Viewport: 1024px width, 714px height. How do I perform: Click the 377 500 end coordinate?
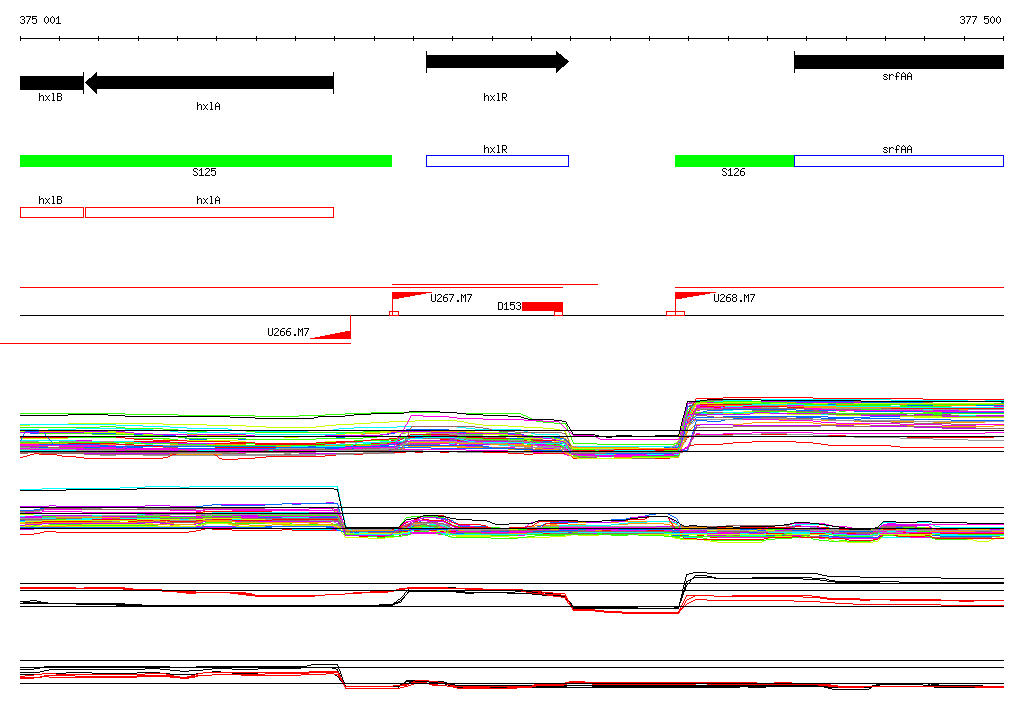pyautogui.click(x=980, y=20)
